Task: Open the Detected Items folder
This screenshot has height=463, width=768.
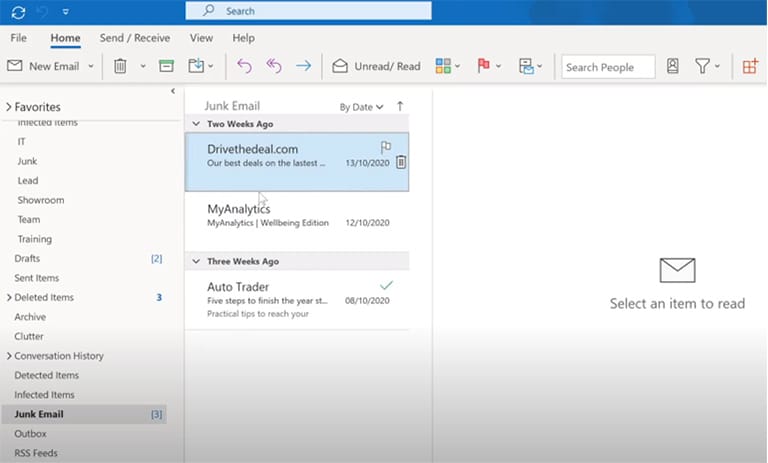Action: pyautogui.click(x=47, y=375)
